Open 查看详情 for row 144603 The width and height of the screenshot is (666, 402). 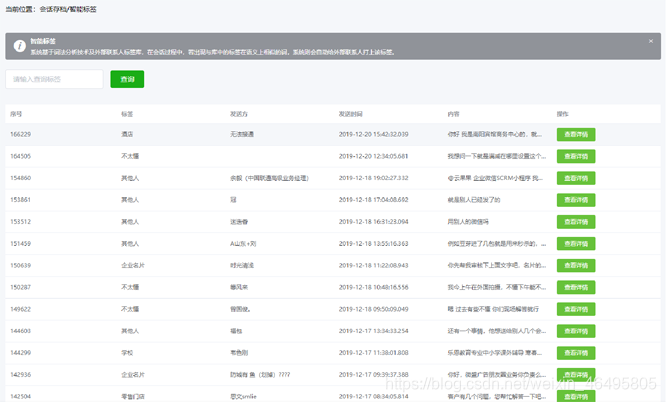tap(576, 331)
